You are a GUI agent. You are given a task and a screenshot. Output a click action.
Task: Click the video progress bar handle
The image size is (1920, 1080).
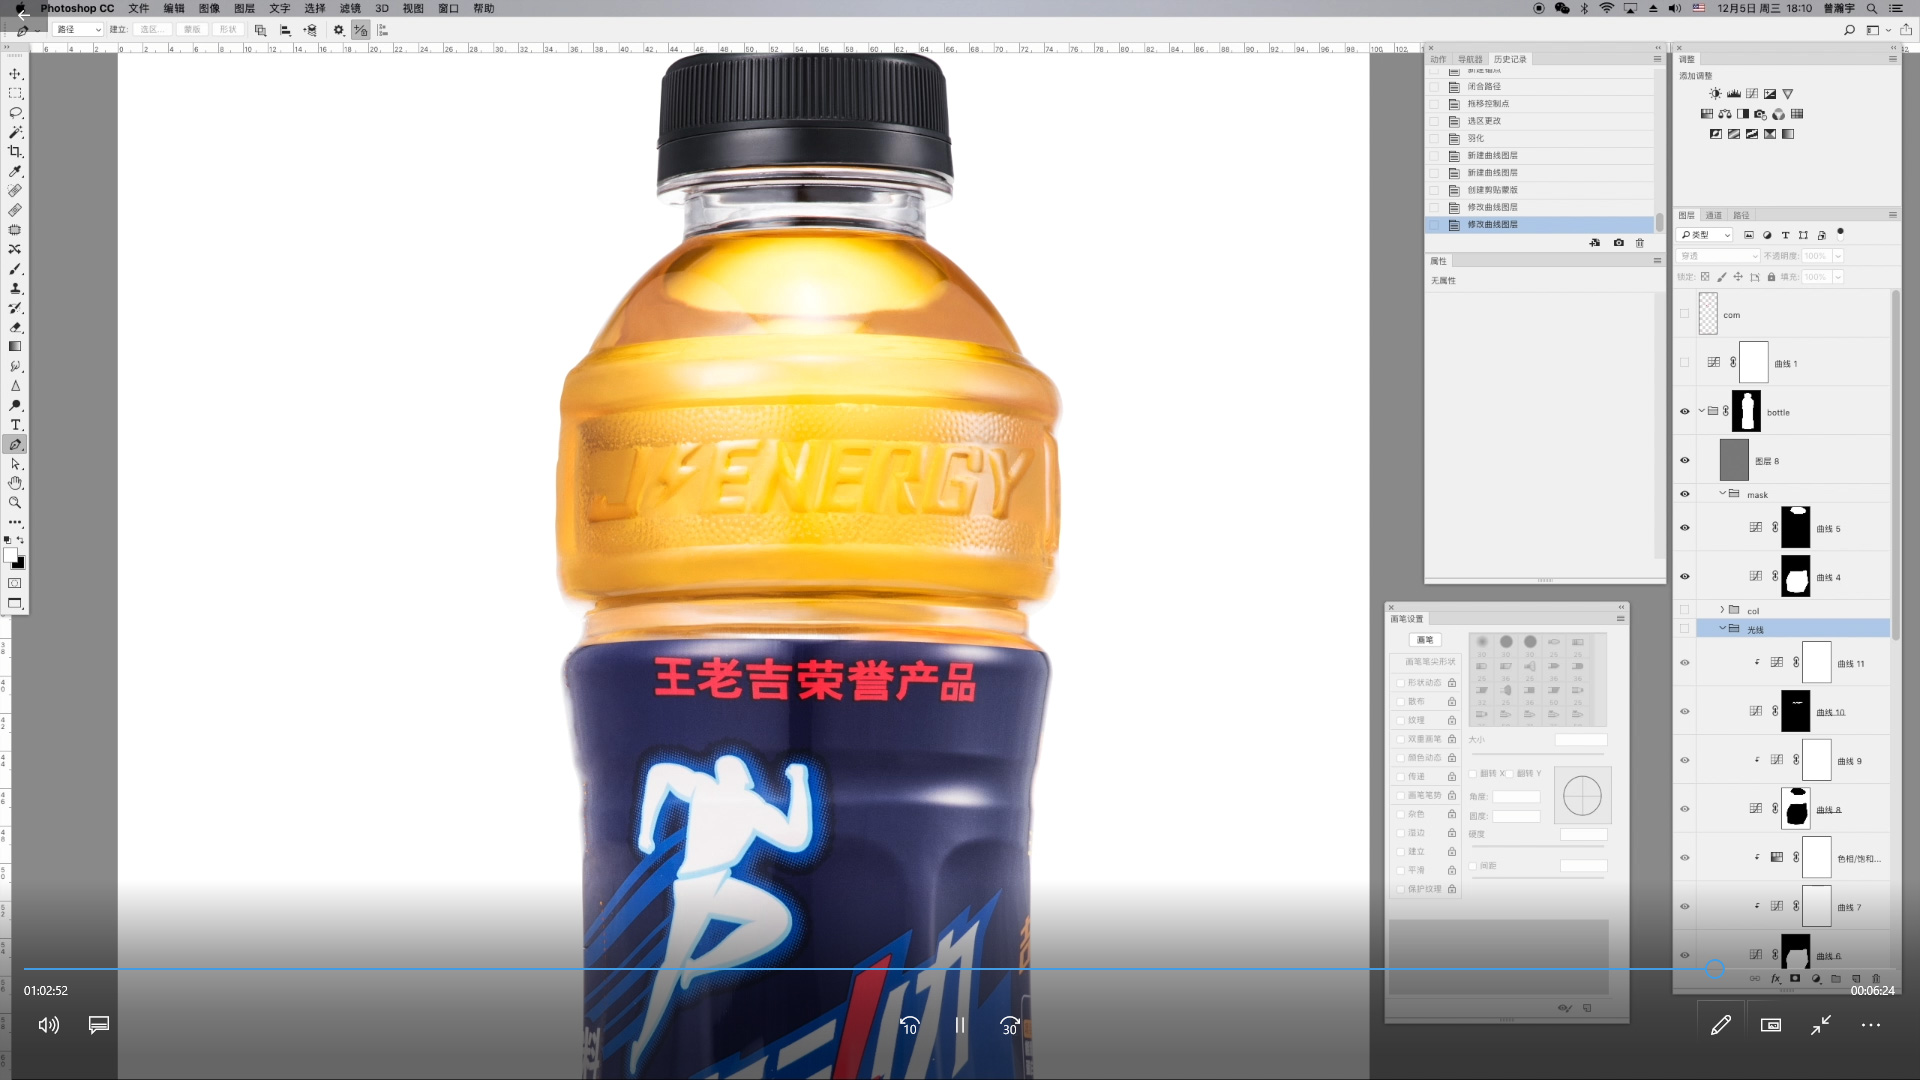(x=1715, y=968)
